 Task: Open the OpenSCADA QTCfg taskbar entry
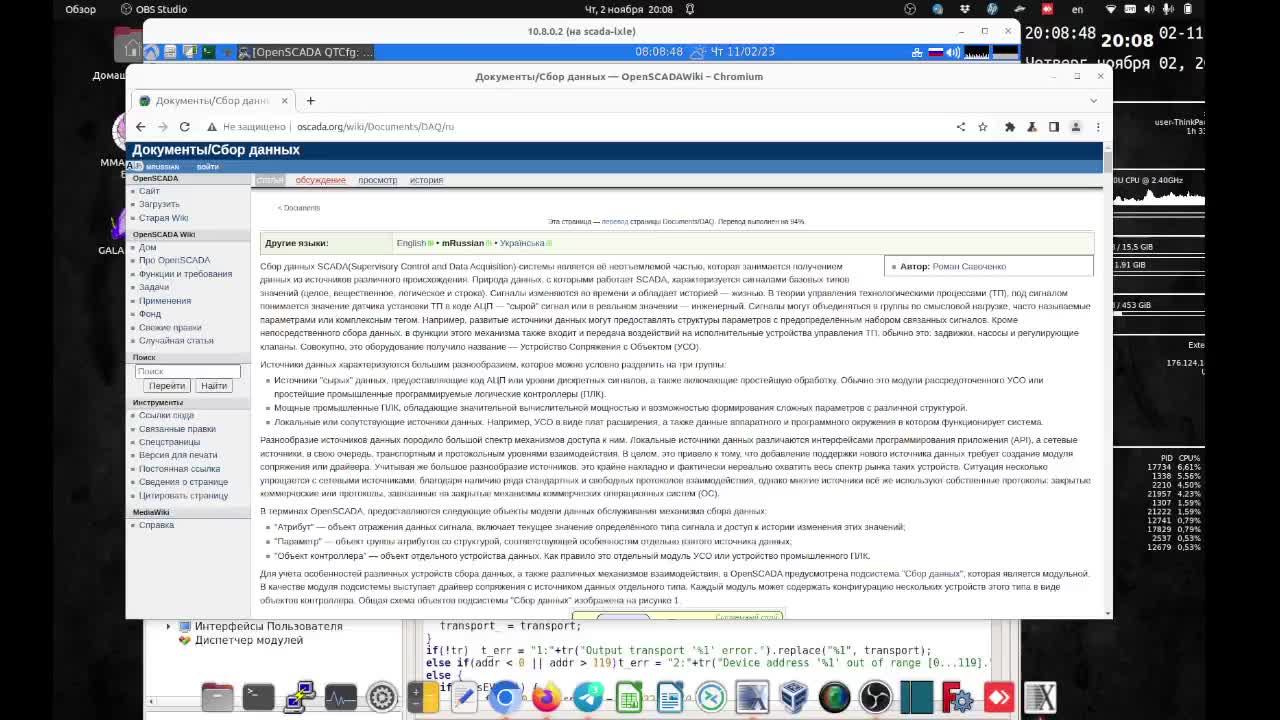click(306, 52)
